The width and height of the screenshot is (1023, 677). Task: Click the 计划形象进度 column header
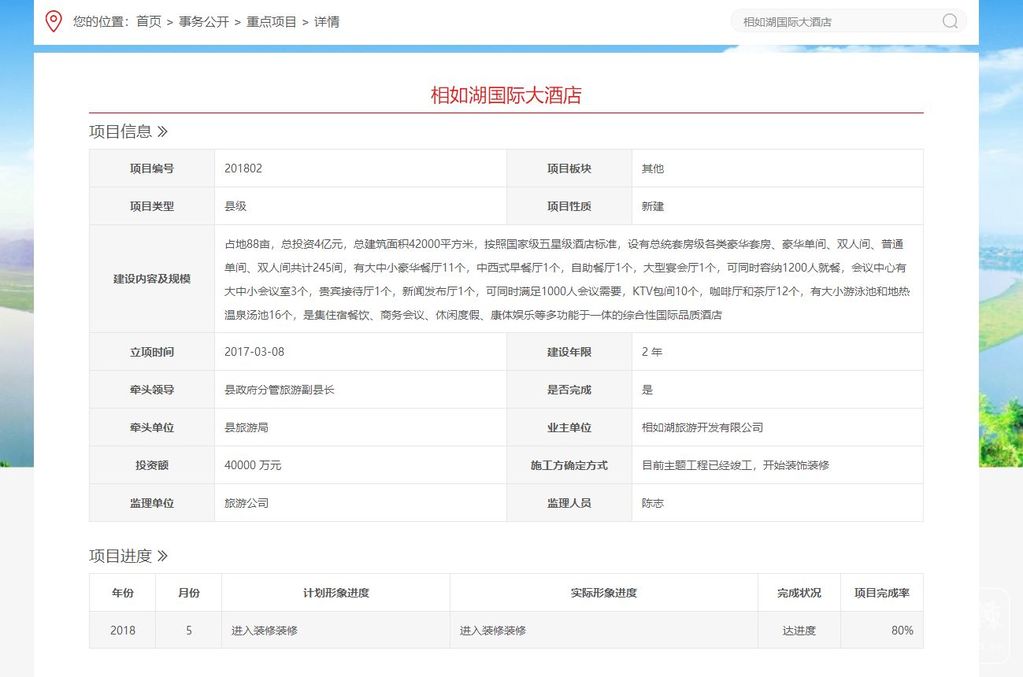coord(336,593)
